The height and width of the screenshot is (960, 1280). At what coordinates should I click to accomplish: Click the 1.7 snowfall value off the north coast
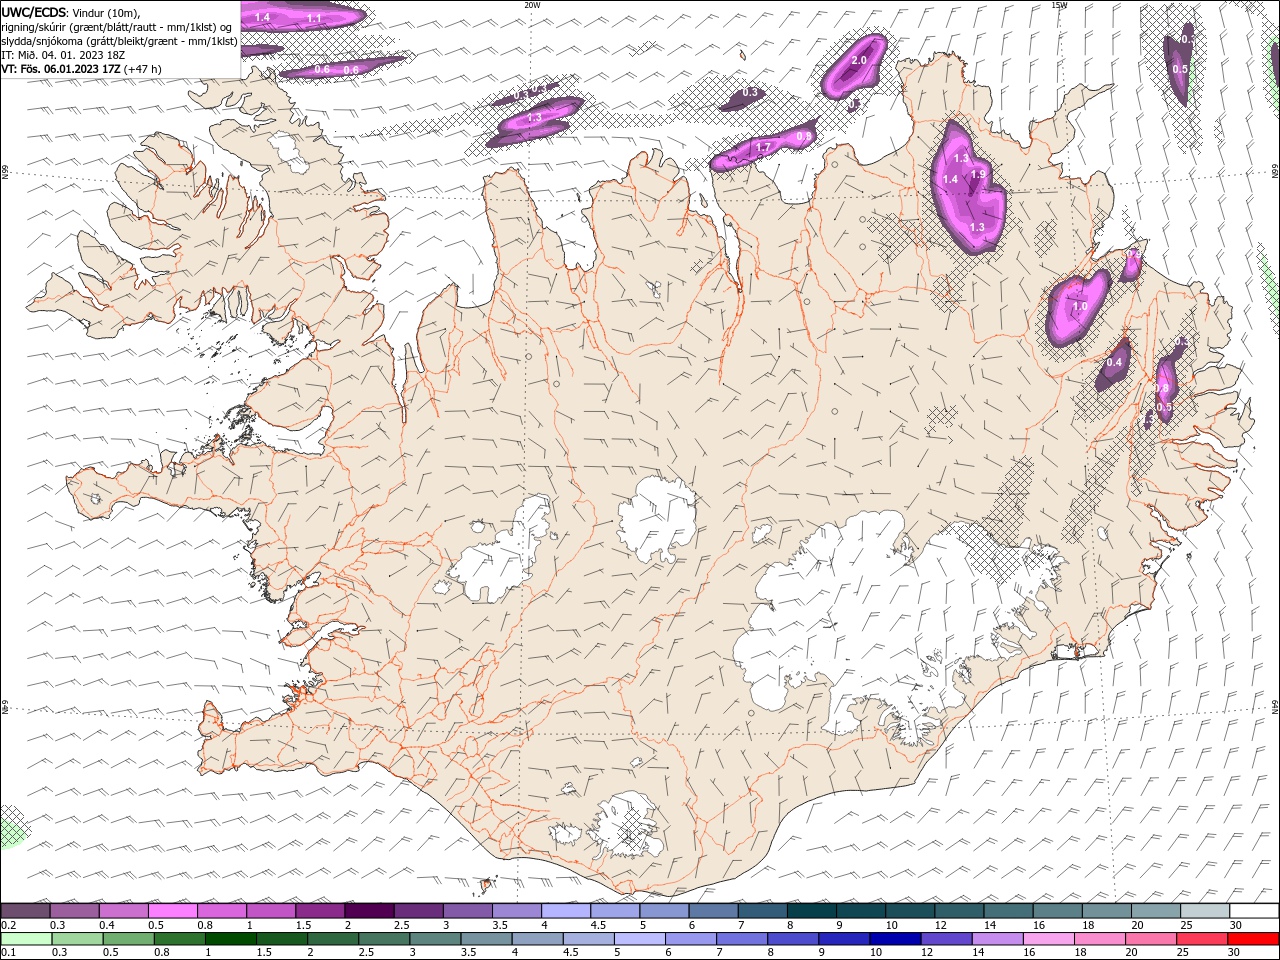(763, 148)
